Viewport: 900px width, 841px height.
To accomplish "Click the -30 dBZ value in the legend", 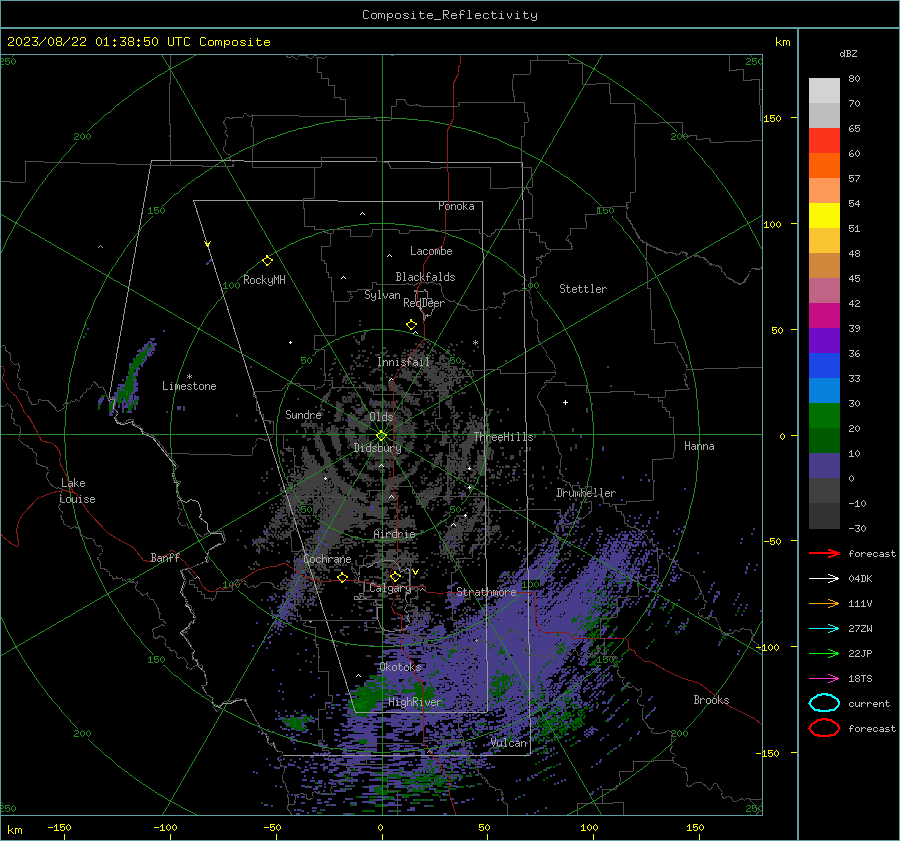I will tap(857, 529).
